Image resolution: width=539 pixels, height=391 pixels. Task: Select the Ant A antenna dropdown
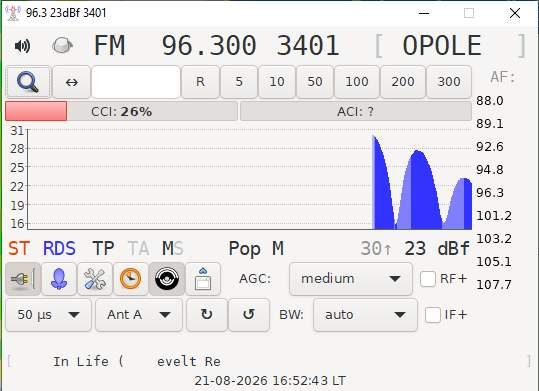pos(139,315)
